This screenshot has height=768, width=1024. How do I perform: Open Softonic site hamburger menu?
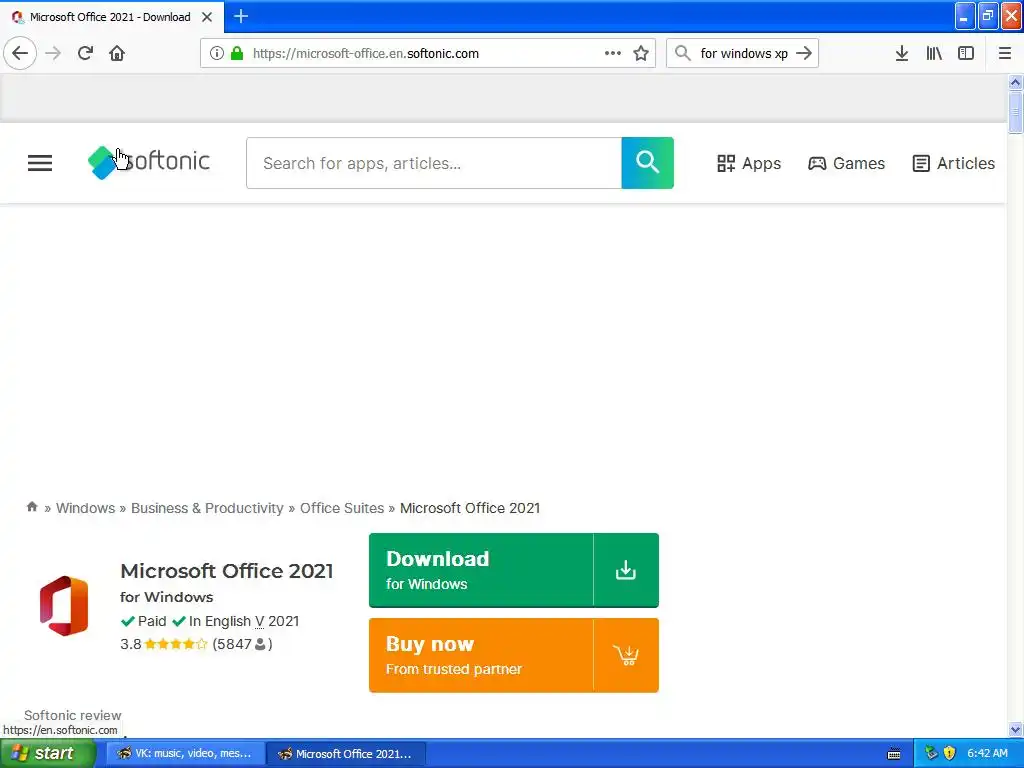point(40,163)
